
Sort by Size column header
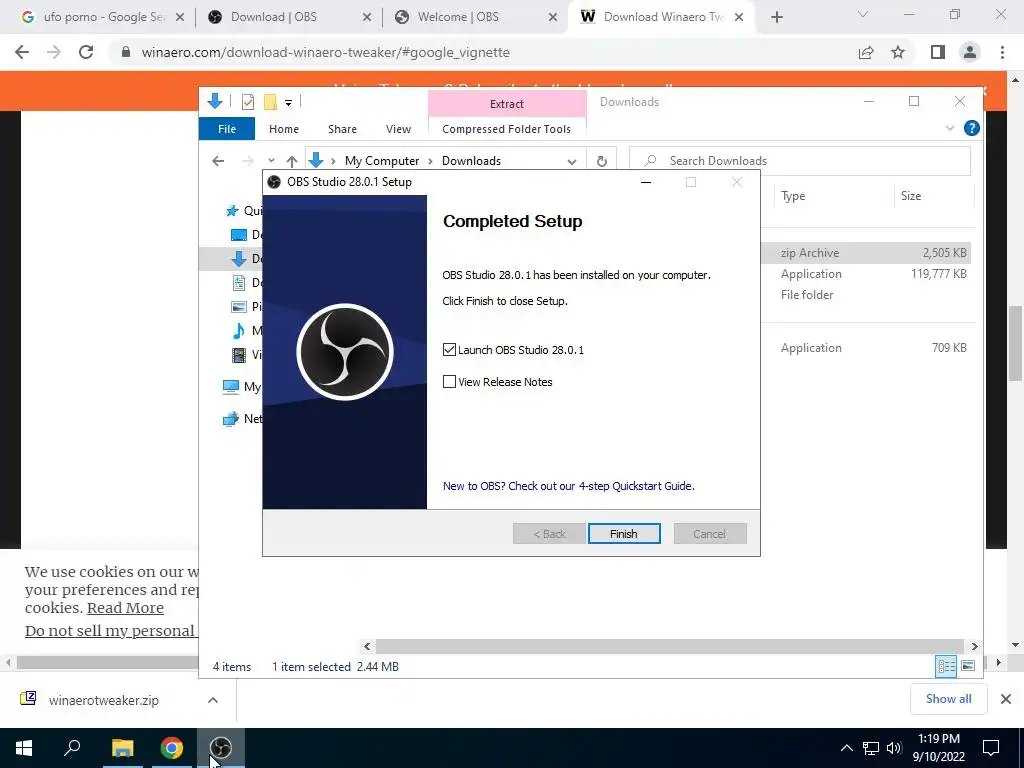[x=910, y=196]
